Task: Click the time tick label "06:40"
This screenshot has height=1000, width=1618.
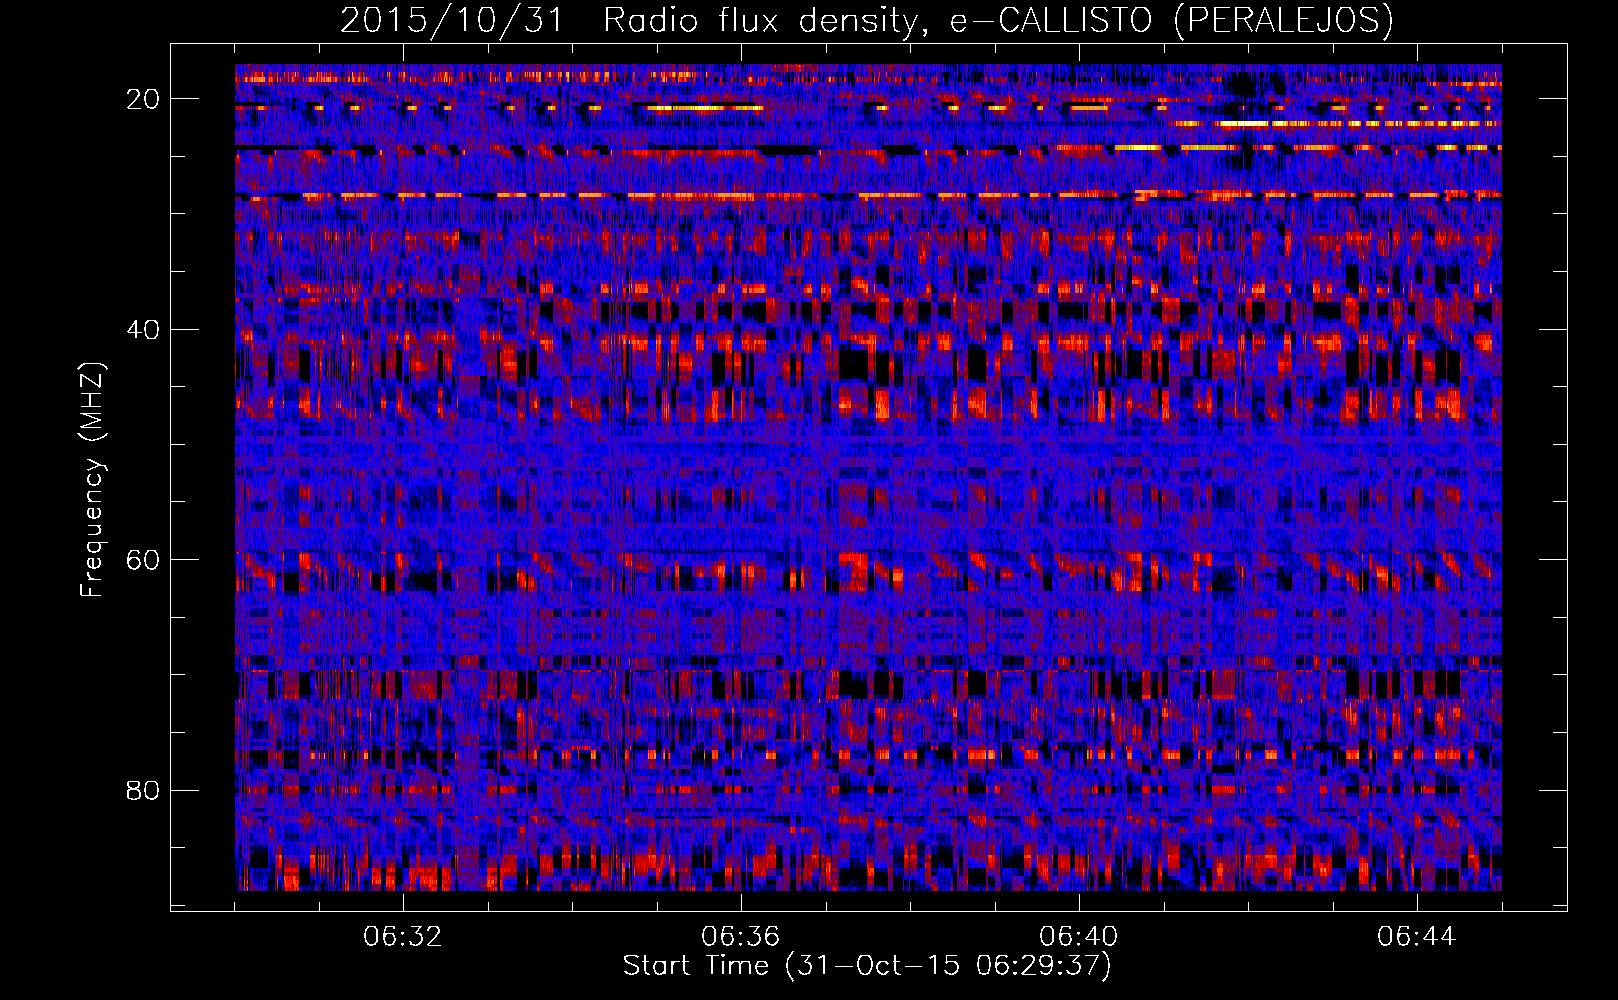Action: tap(1079, 937)
